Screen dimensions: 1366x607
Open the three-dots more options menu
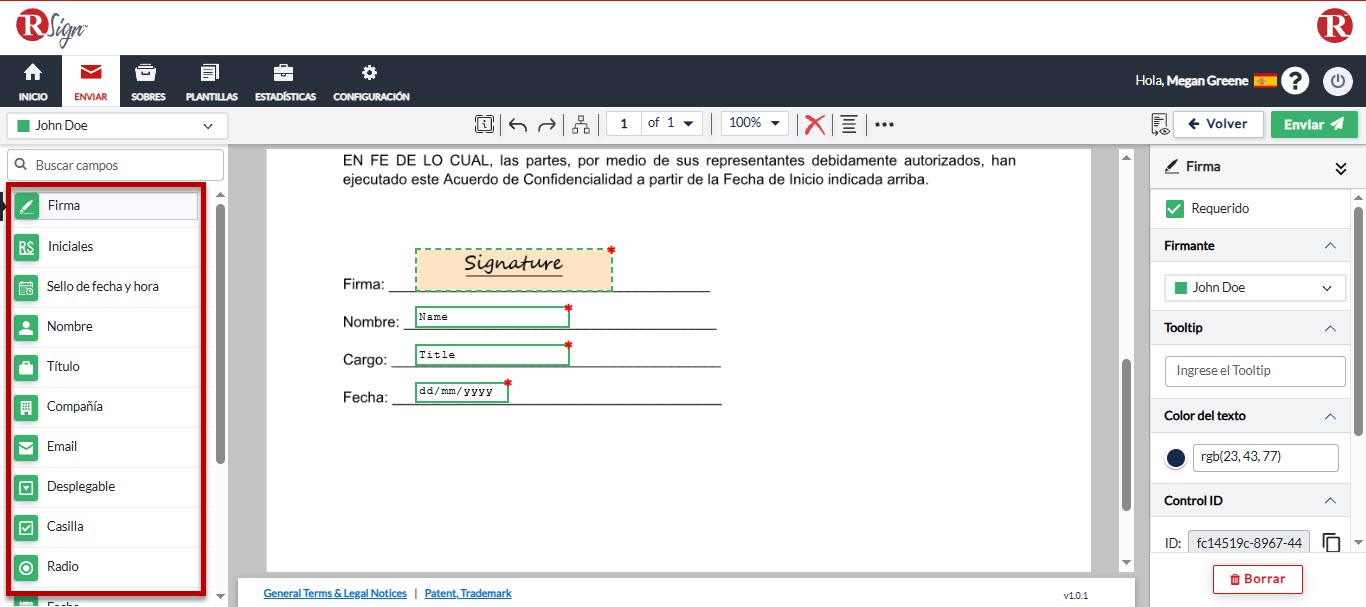point(884,124)
